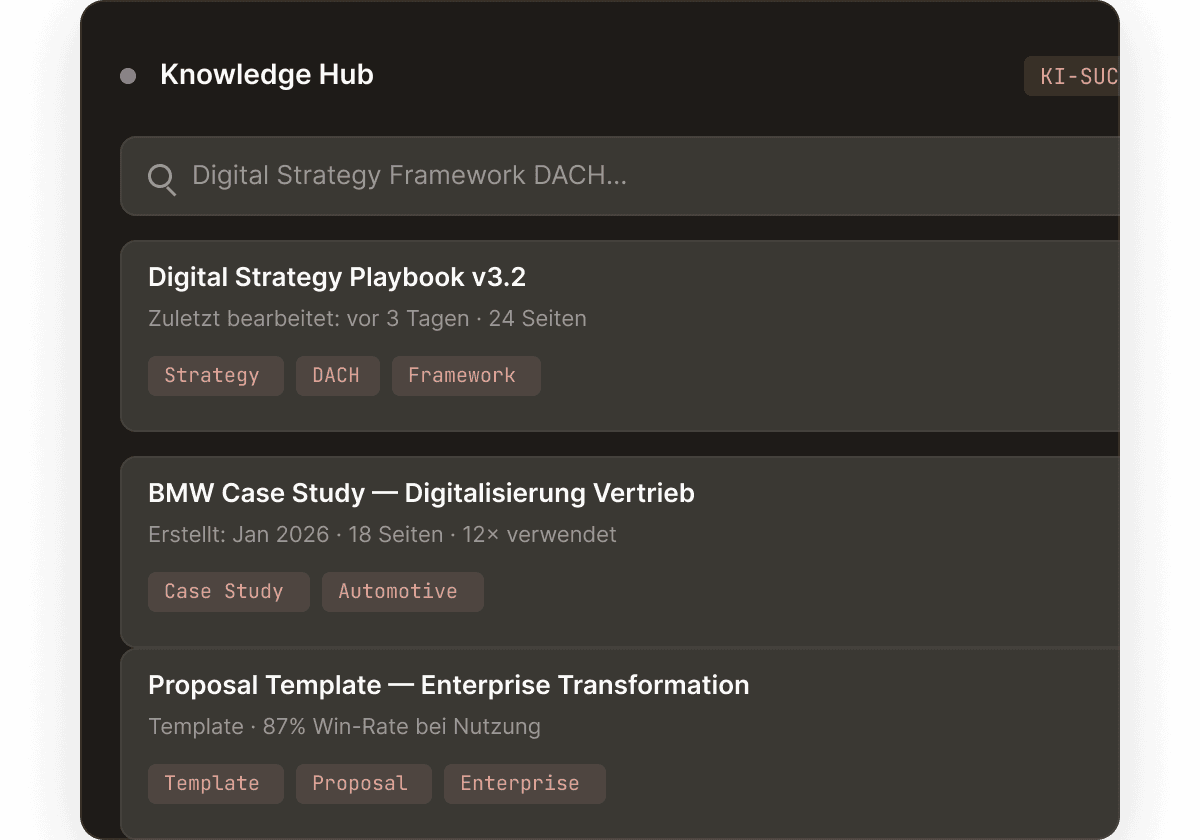Select the Automotive tag on the BMW card

402,591
